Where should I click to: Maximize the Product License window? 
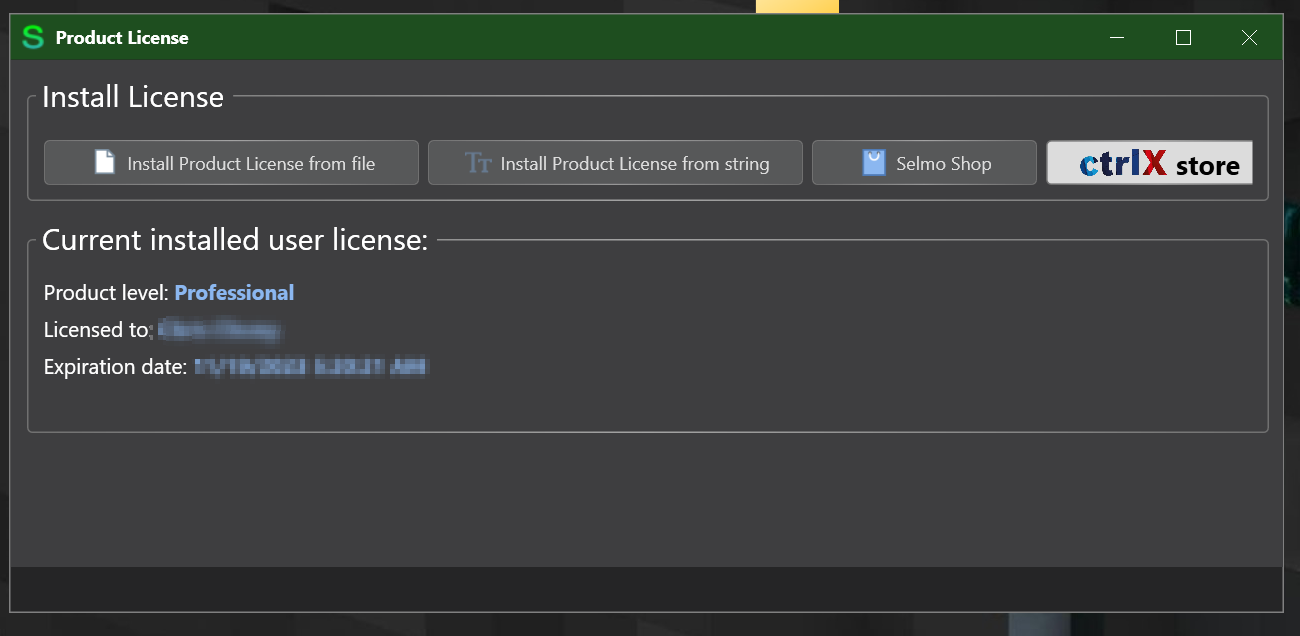coord(1183,38)
